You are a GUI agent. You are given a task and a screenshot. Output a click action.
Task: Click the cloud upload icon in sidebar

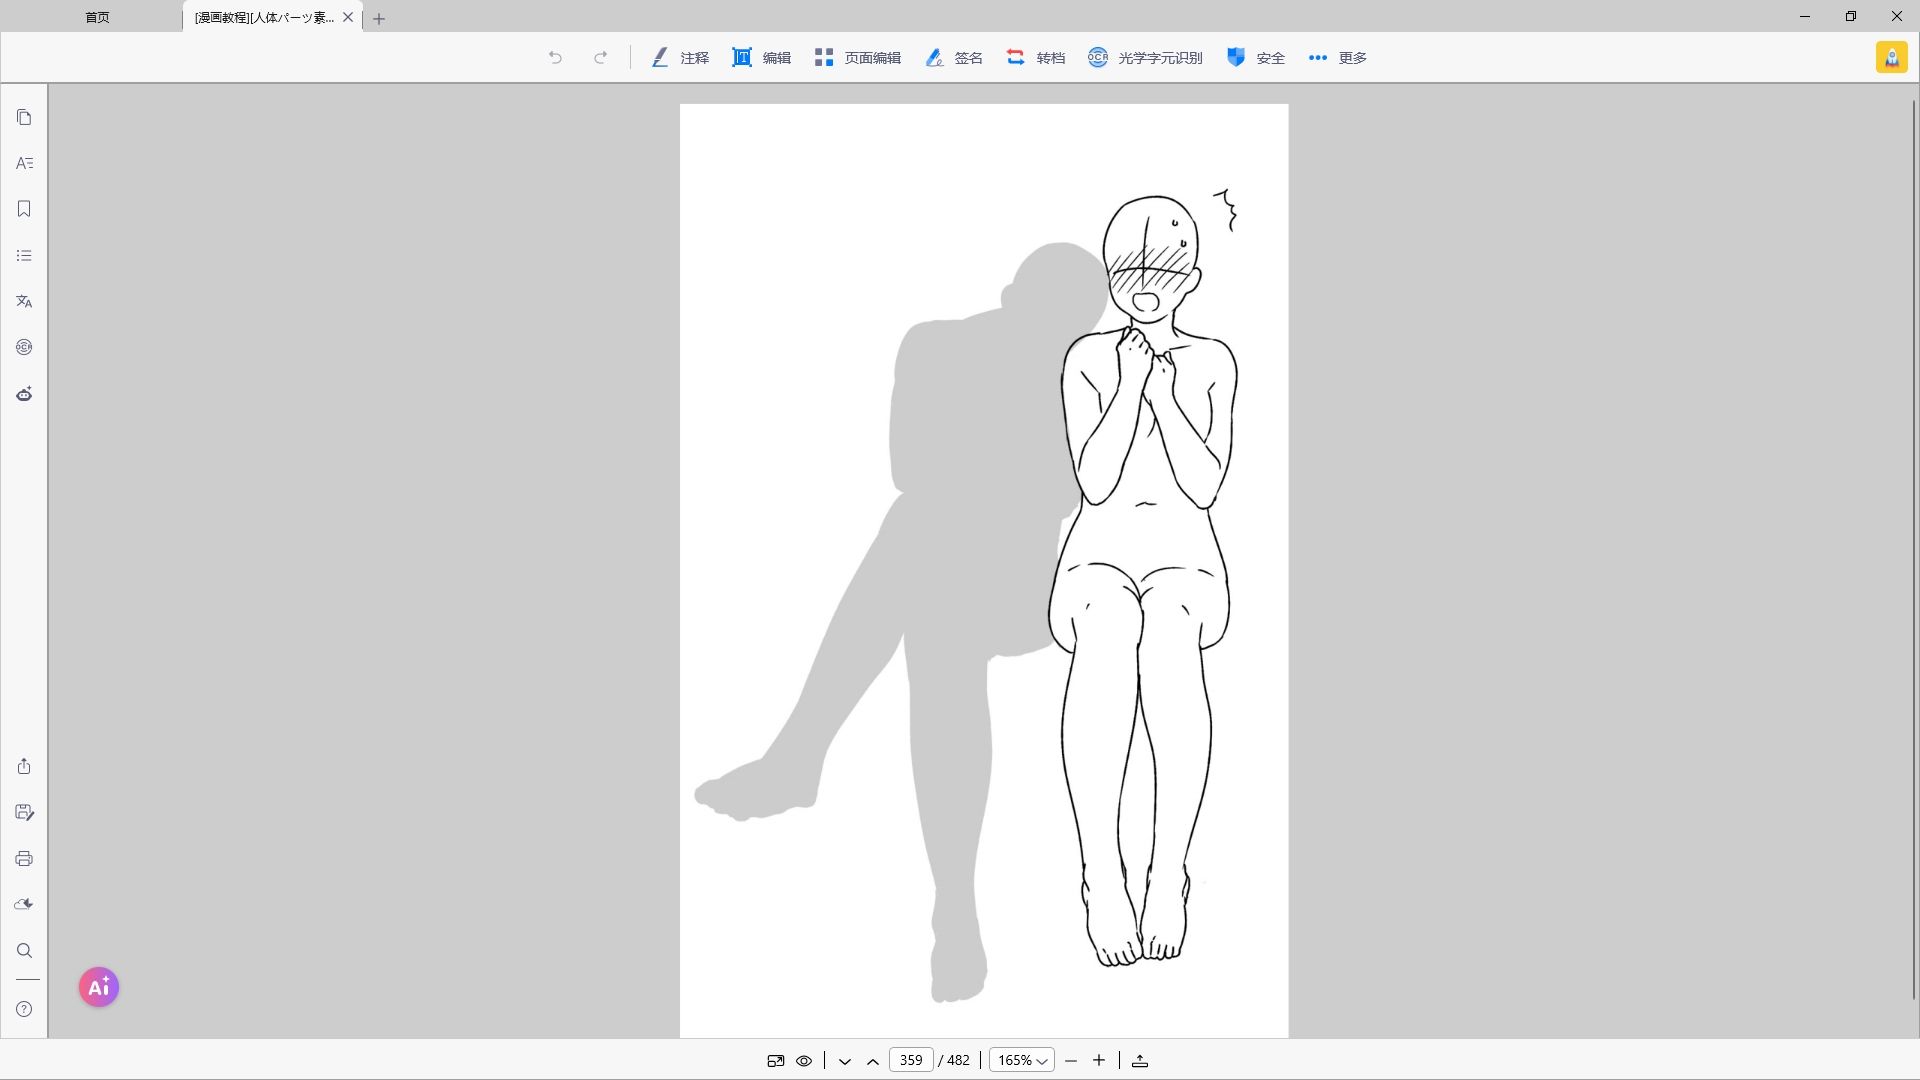click(x=24, y=904)
